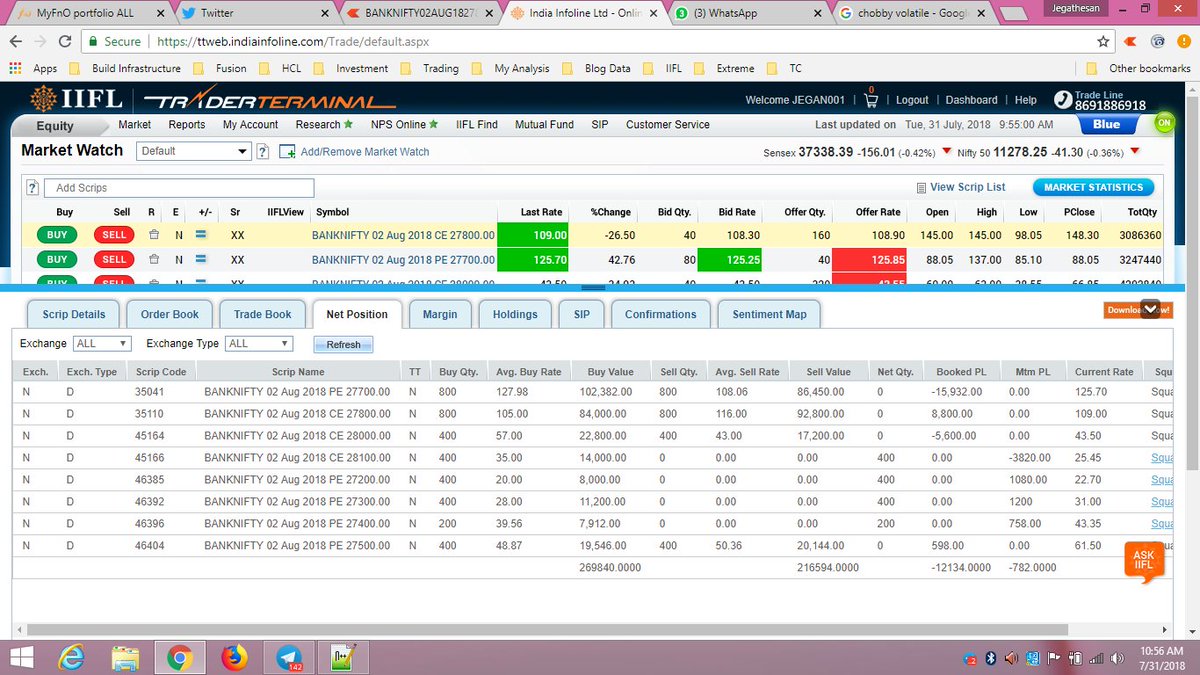Collapse panel with chevron near Download button

1149,310
